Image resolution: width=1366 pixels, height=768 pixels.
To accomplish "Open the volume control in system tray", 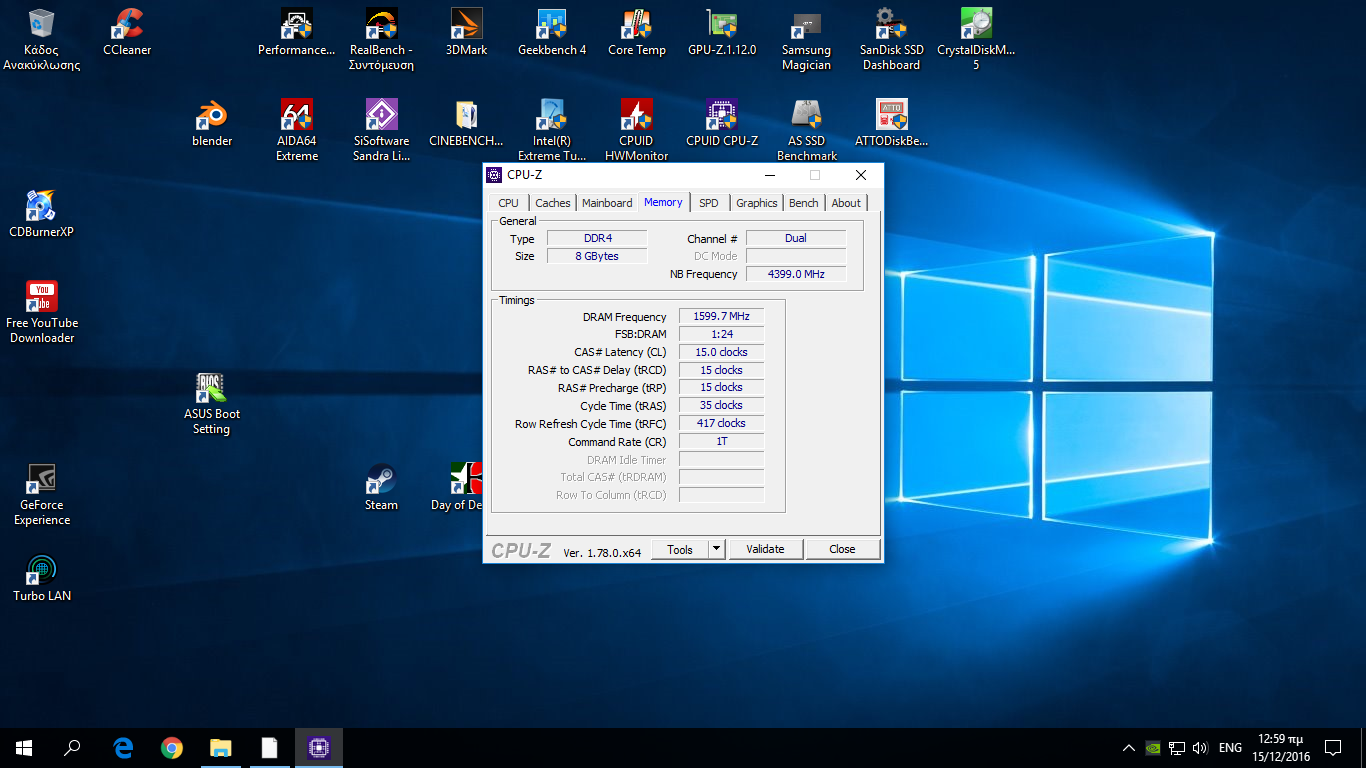I will click(1200, 748).
